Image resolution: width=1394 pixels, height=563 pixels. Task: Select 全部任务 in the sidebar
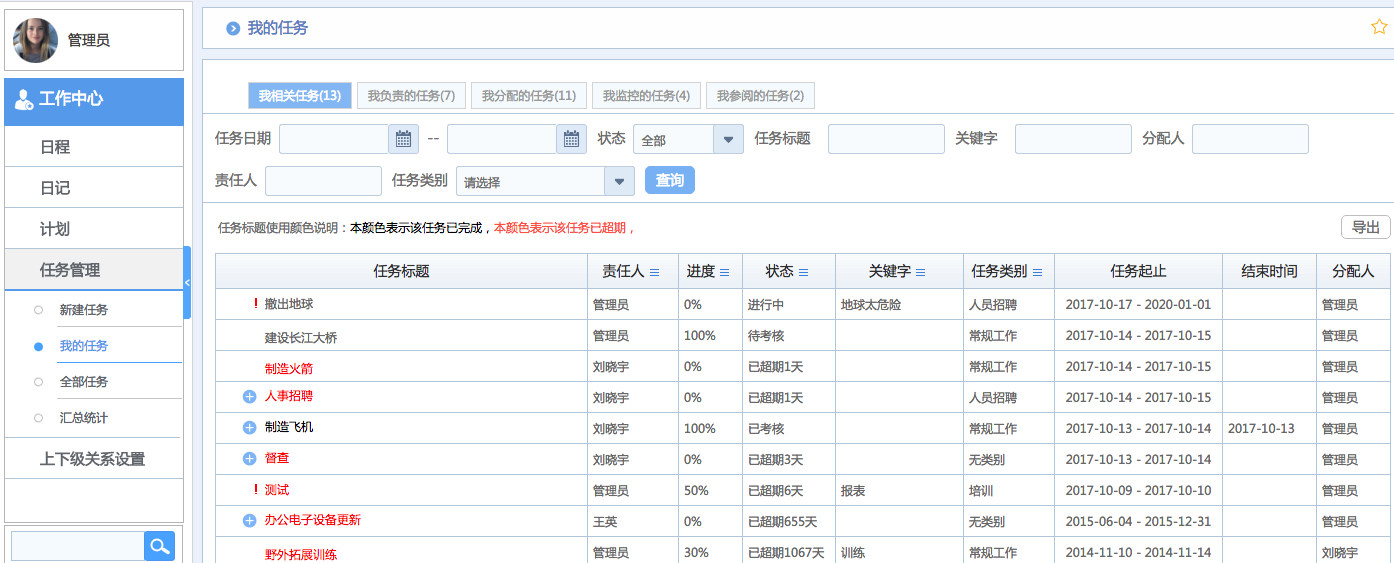(x=84, y=382)
